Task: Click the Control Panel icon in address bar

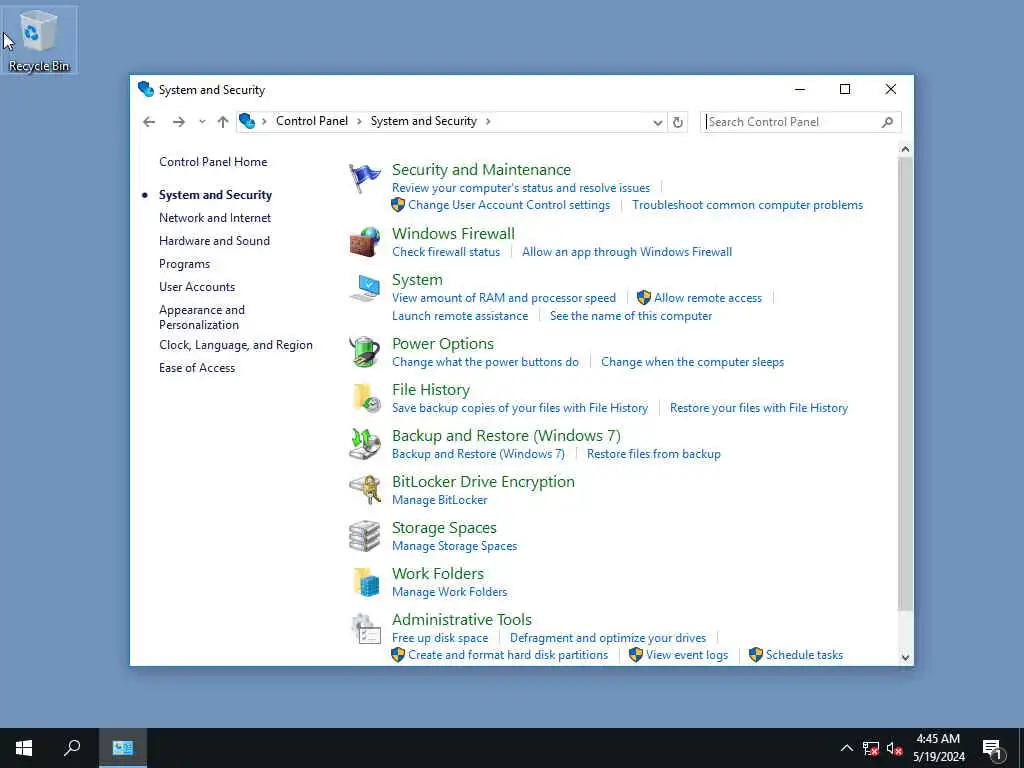Action: tap(247, 121)
